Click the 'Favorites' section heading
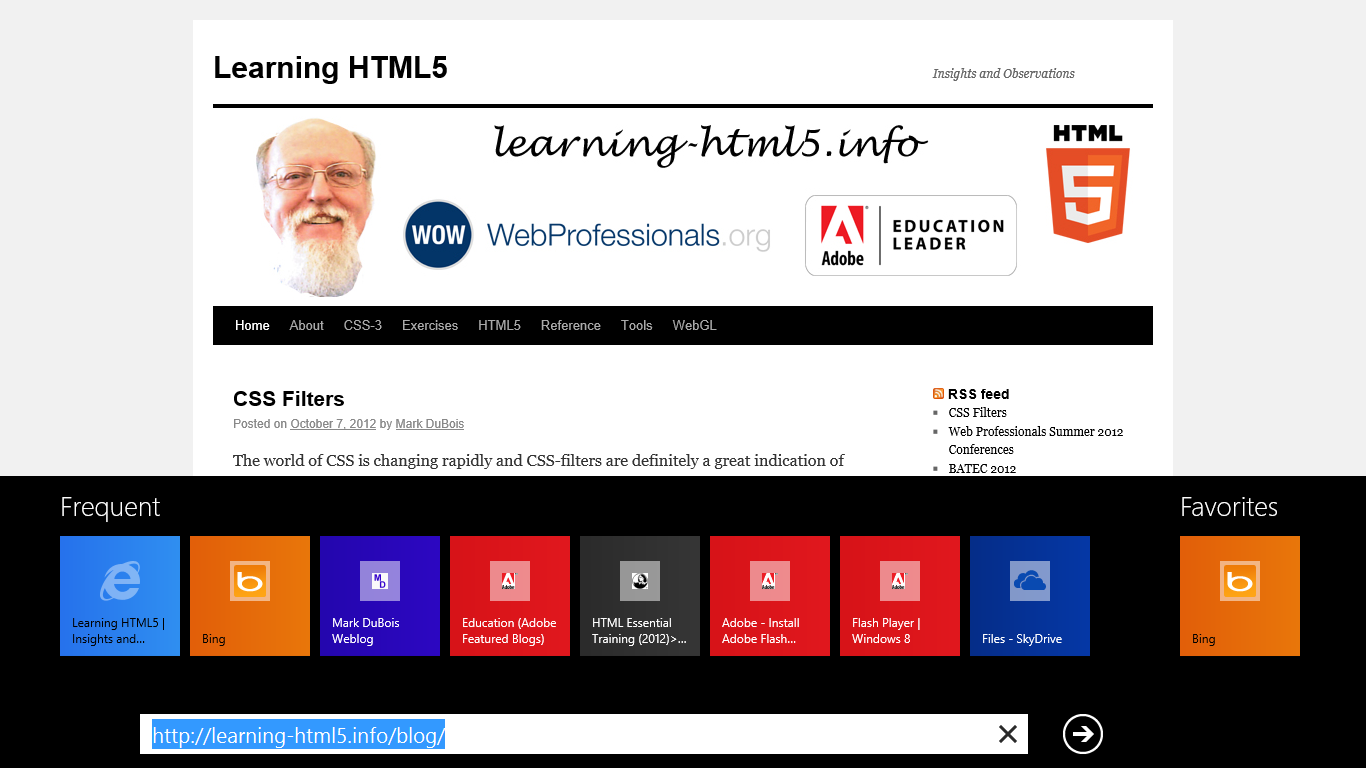 (x=1229, y=507)
